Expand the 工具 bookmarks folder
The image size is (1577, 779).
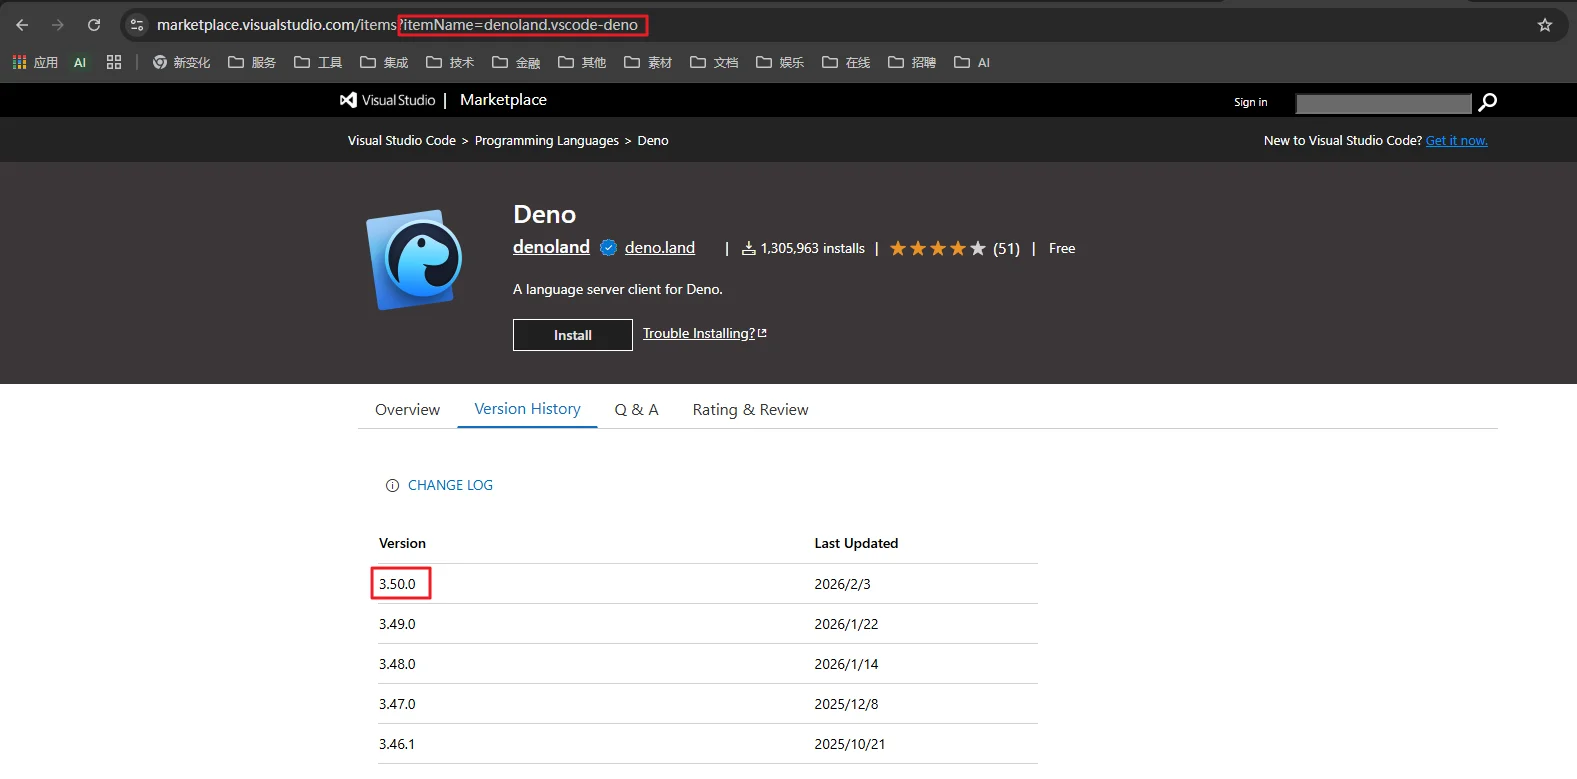pos(318,62)
